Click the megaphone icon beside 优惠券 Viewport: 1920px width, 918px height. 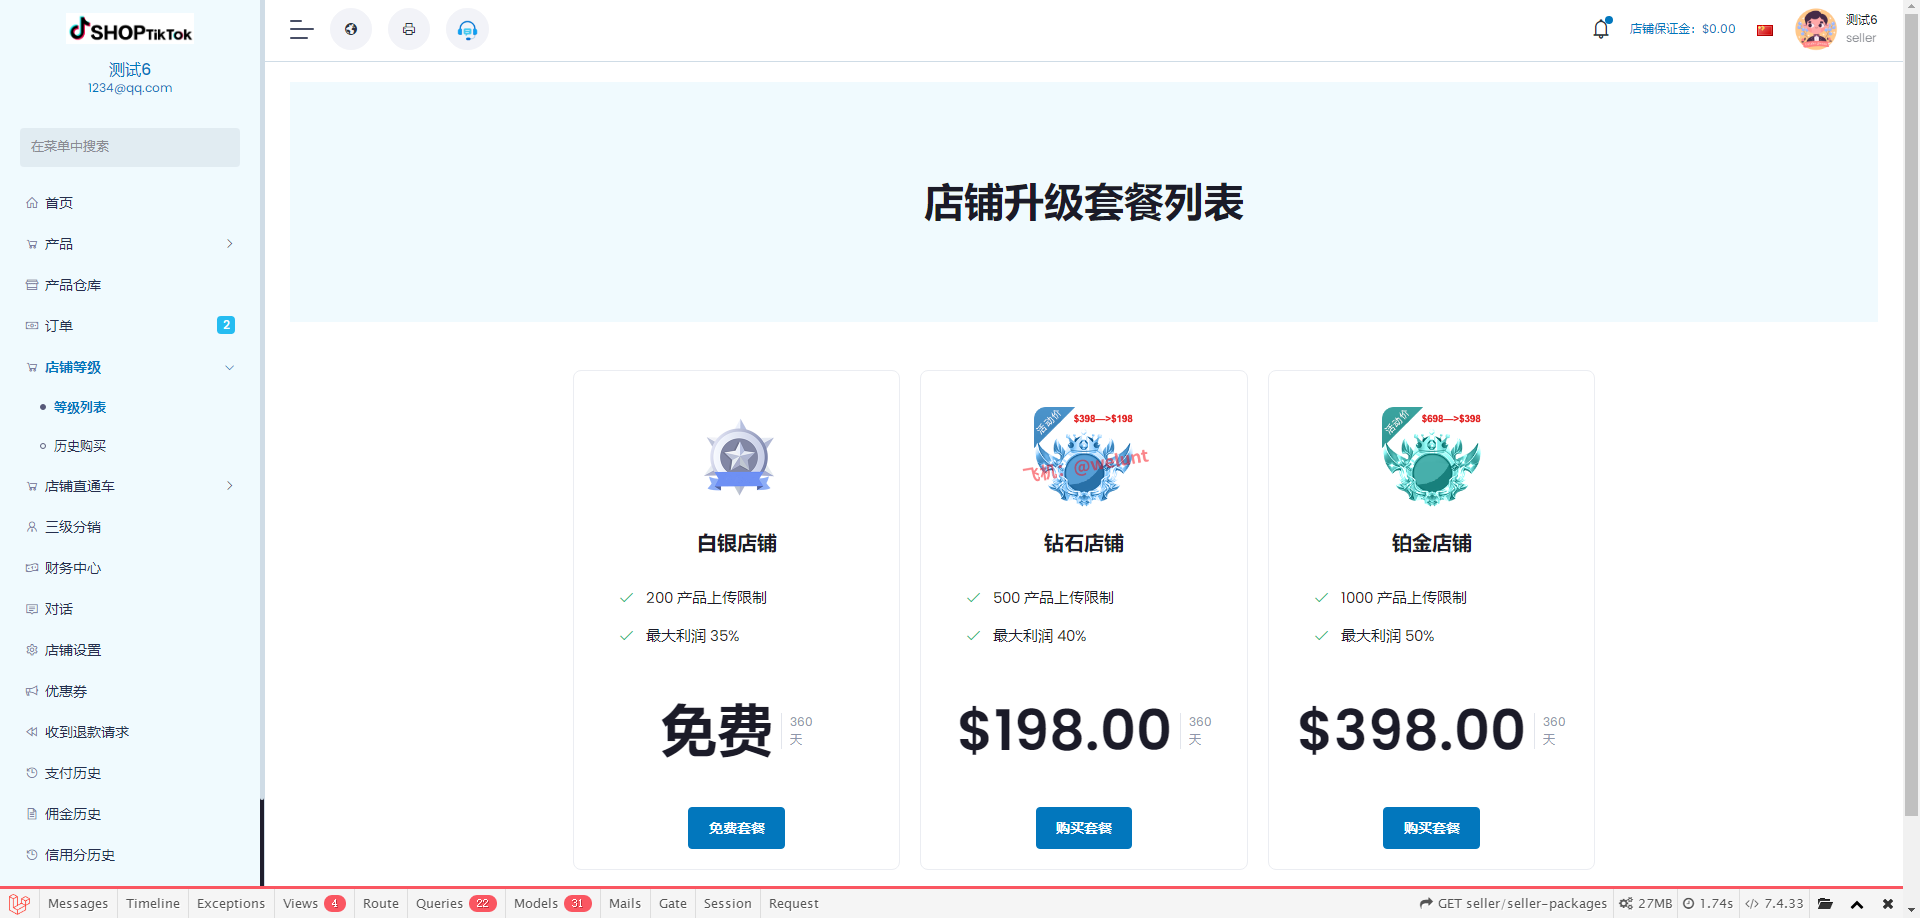click(32, 691)
